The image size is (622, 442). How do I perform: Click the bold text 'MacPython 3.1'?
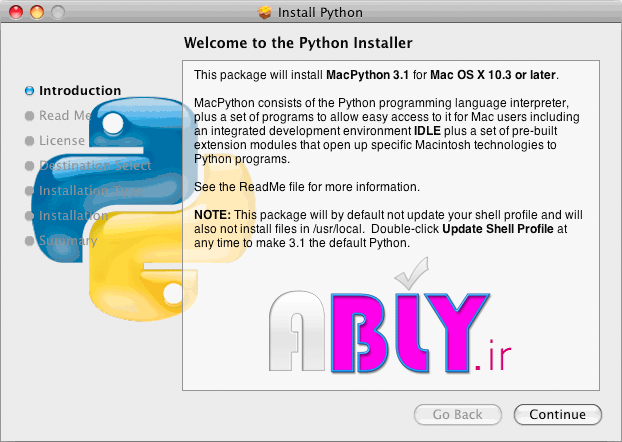click(x=367, y=75)
